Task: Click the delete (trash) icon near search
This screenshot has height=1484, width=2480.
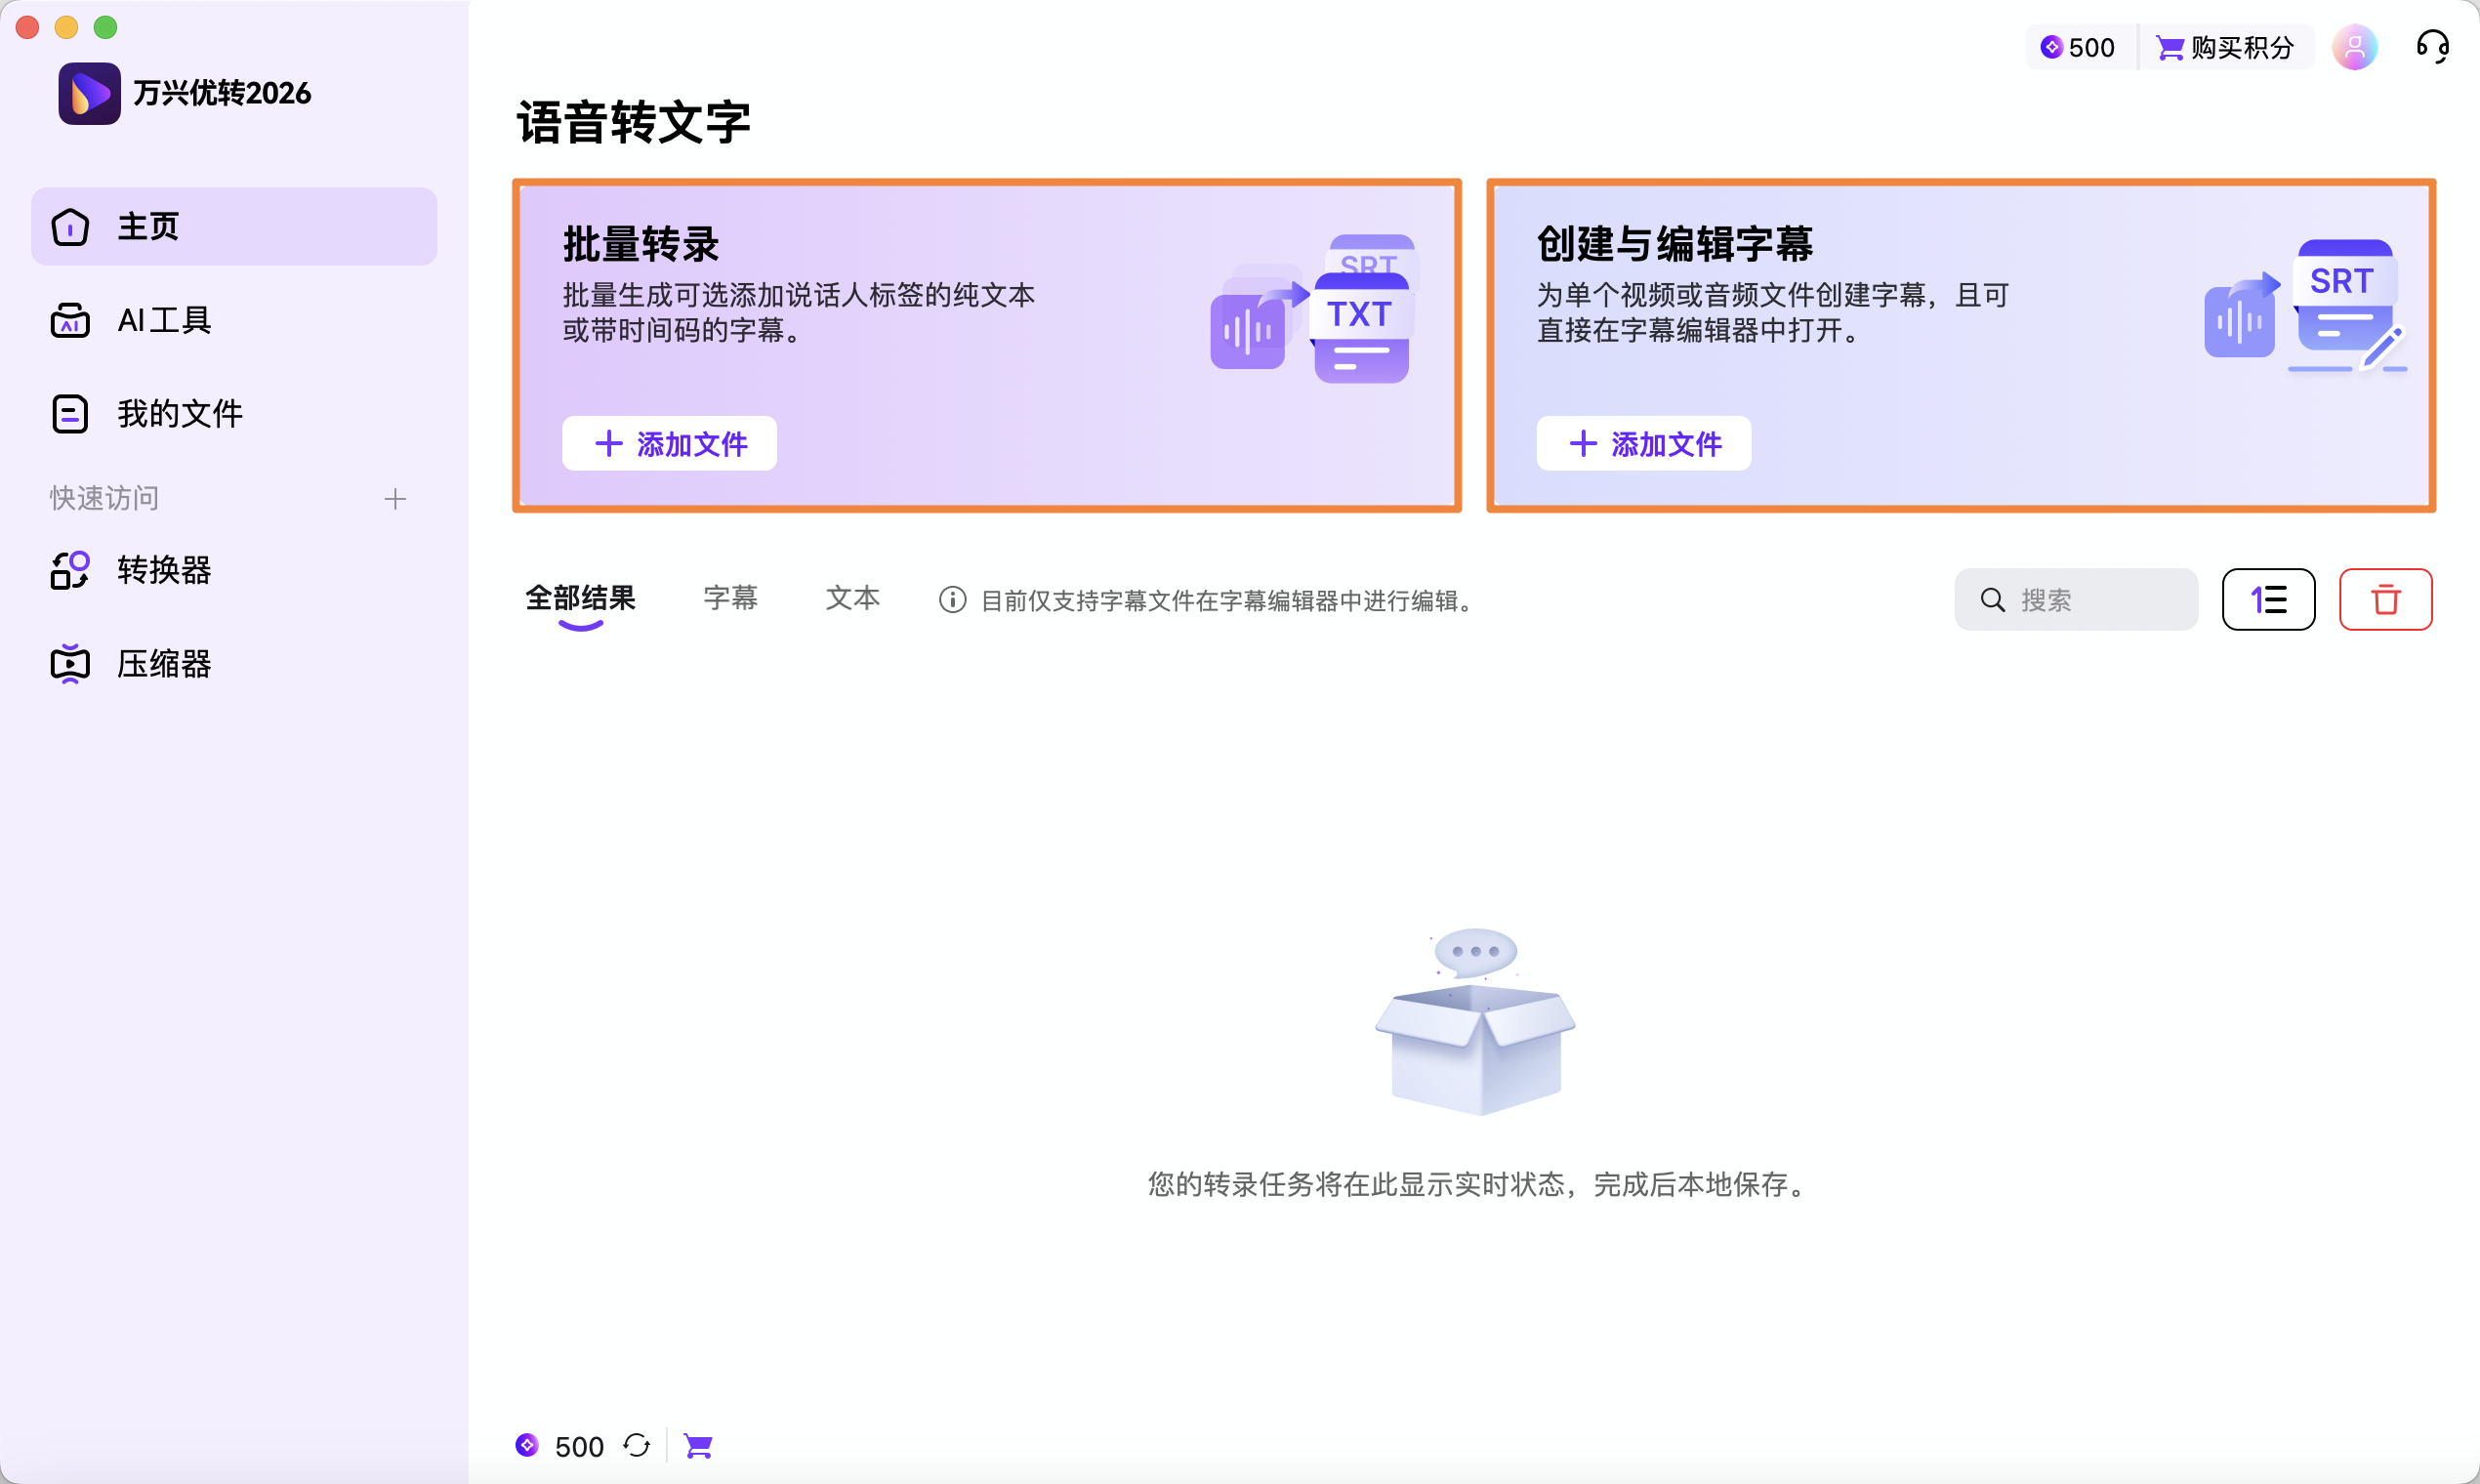Action: coord(2386,598)
